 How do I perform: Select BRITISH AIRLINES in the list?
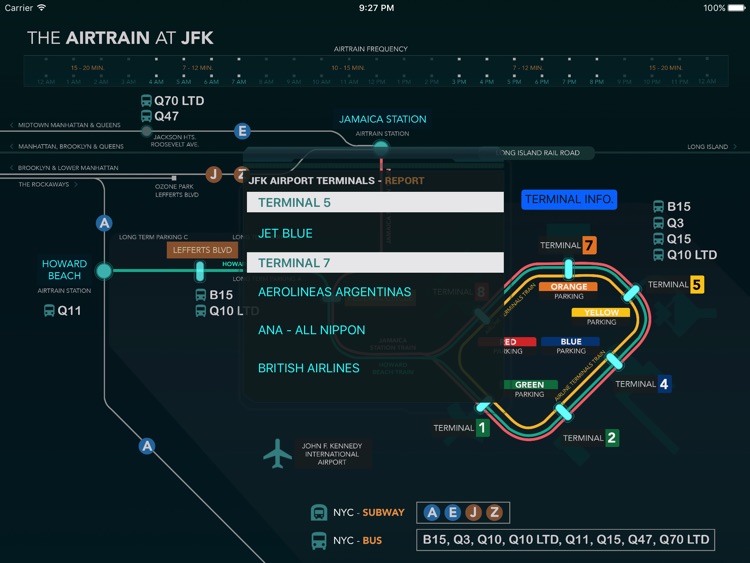[x=309, y=368]
